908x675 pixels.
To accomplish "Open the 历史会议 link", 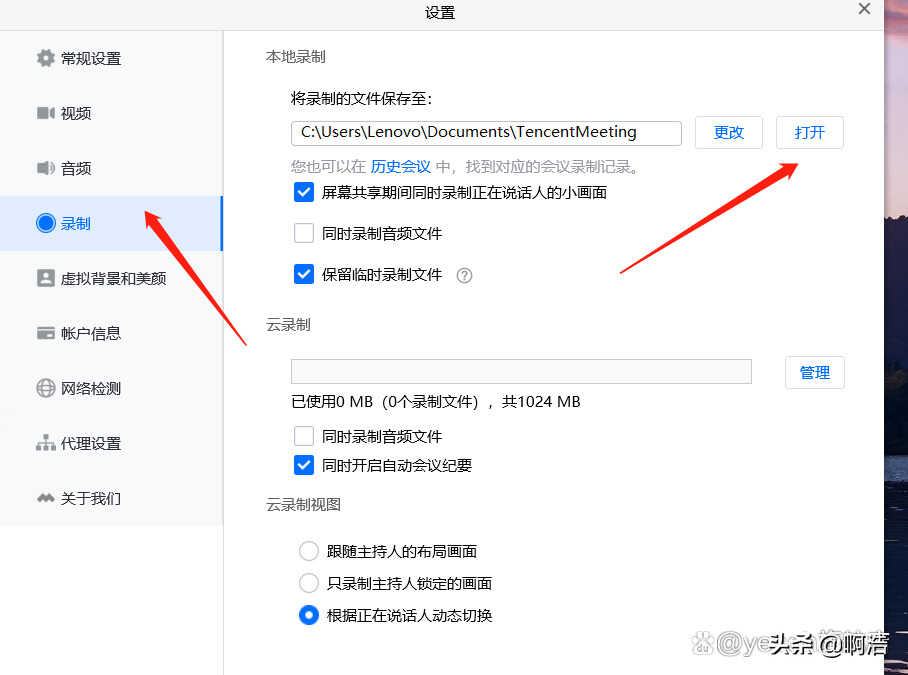I will (400, 167).
